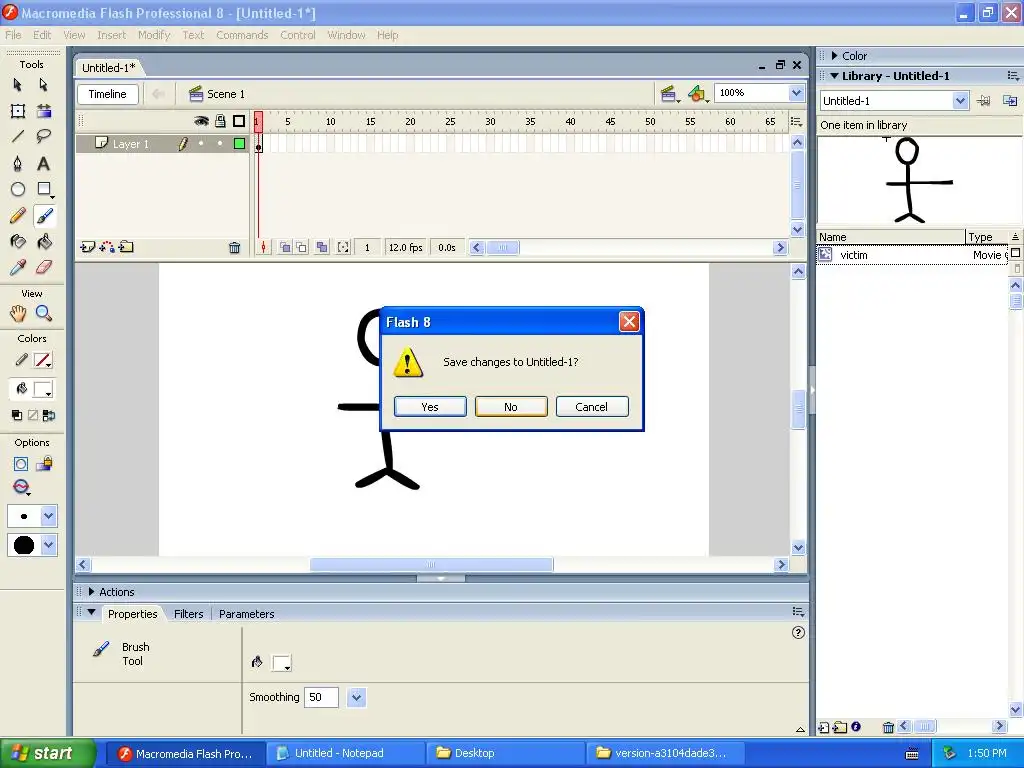This screenshot has width=1024, height=768.
Task: Open Library document dropdown Untitled-1
Action: [959, 101]
